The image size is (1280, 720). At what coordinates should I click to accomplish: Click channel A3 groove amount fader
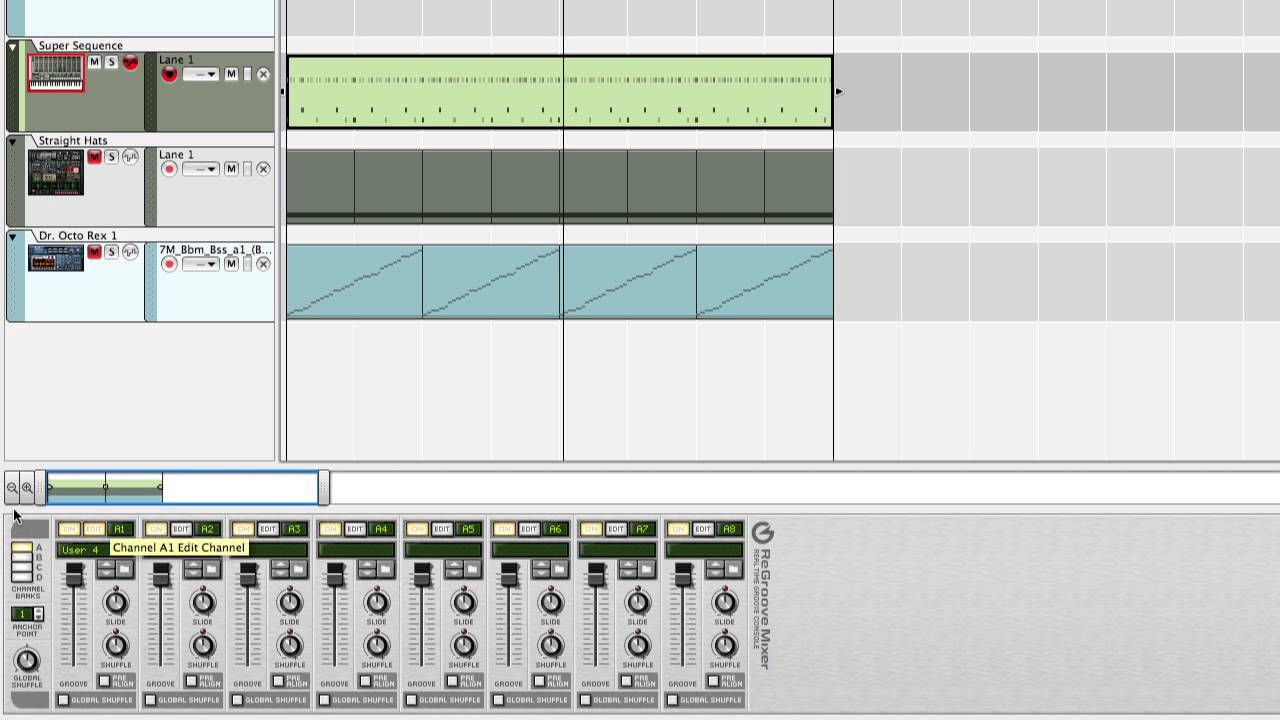pyautogui.click(x=248, y=575)
